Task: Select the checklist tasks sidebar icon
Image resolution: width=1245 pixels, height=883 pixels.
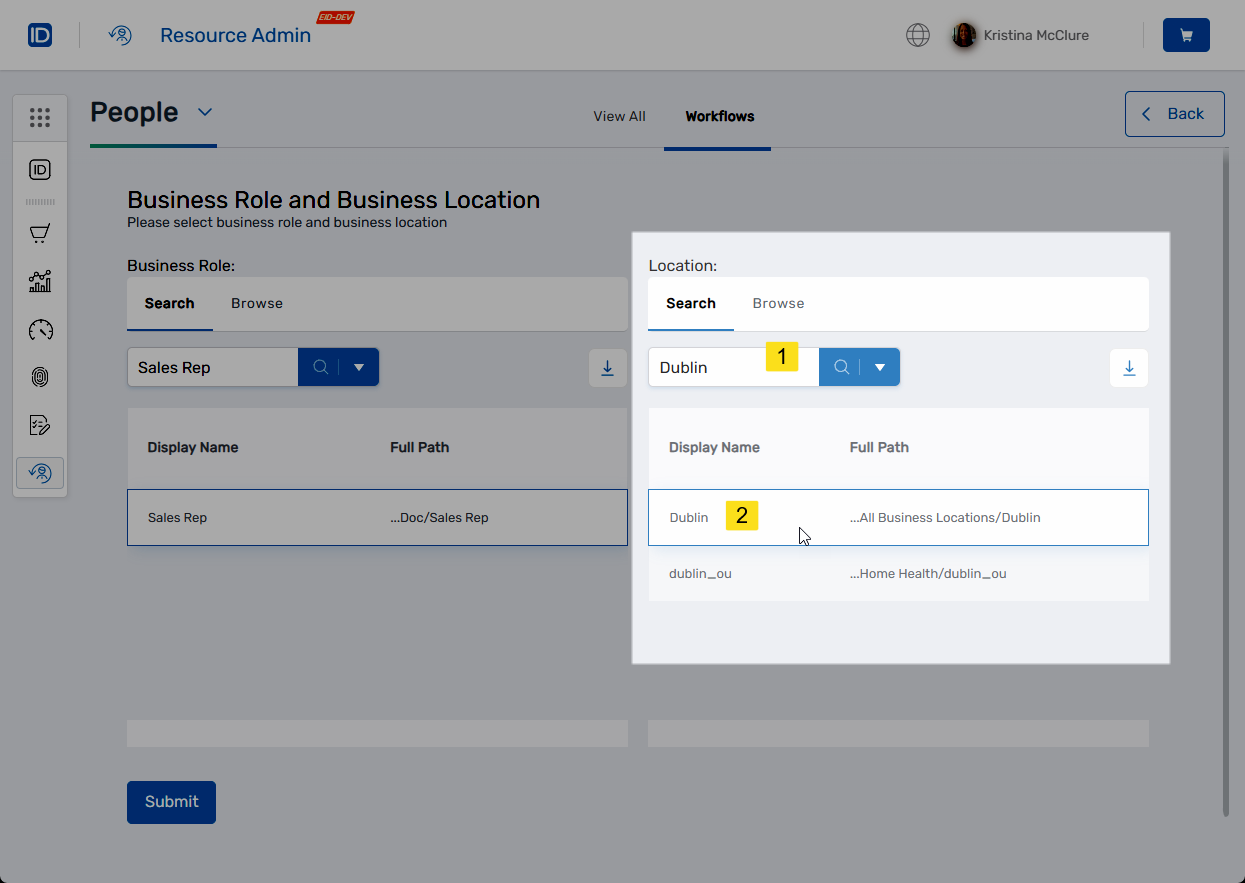Action: (40, 425)
